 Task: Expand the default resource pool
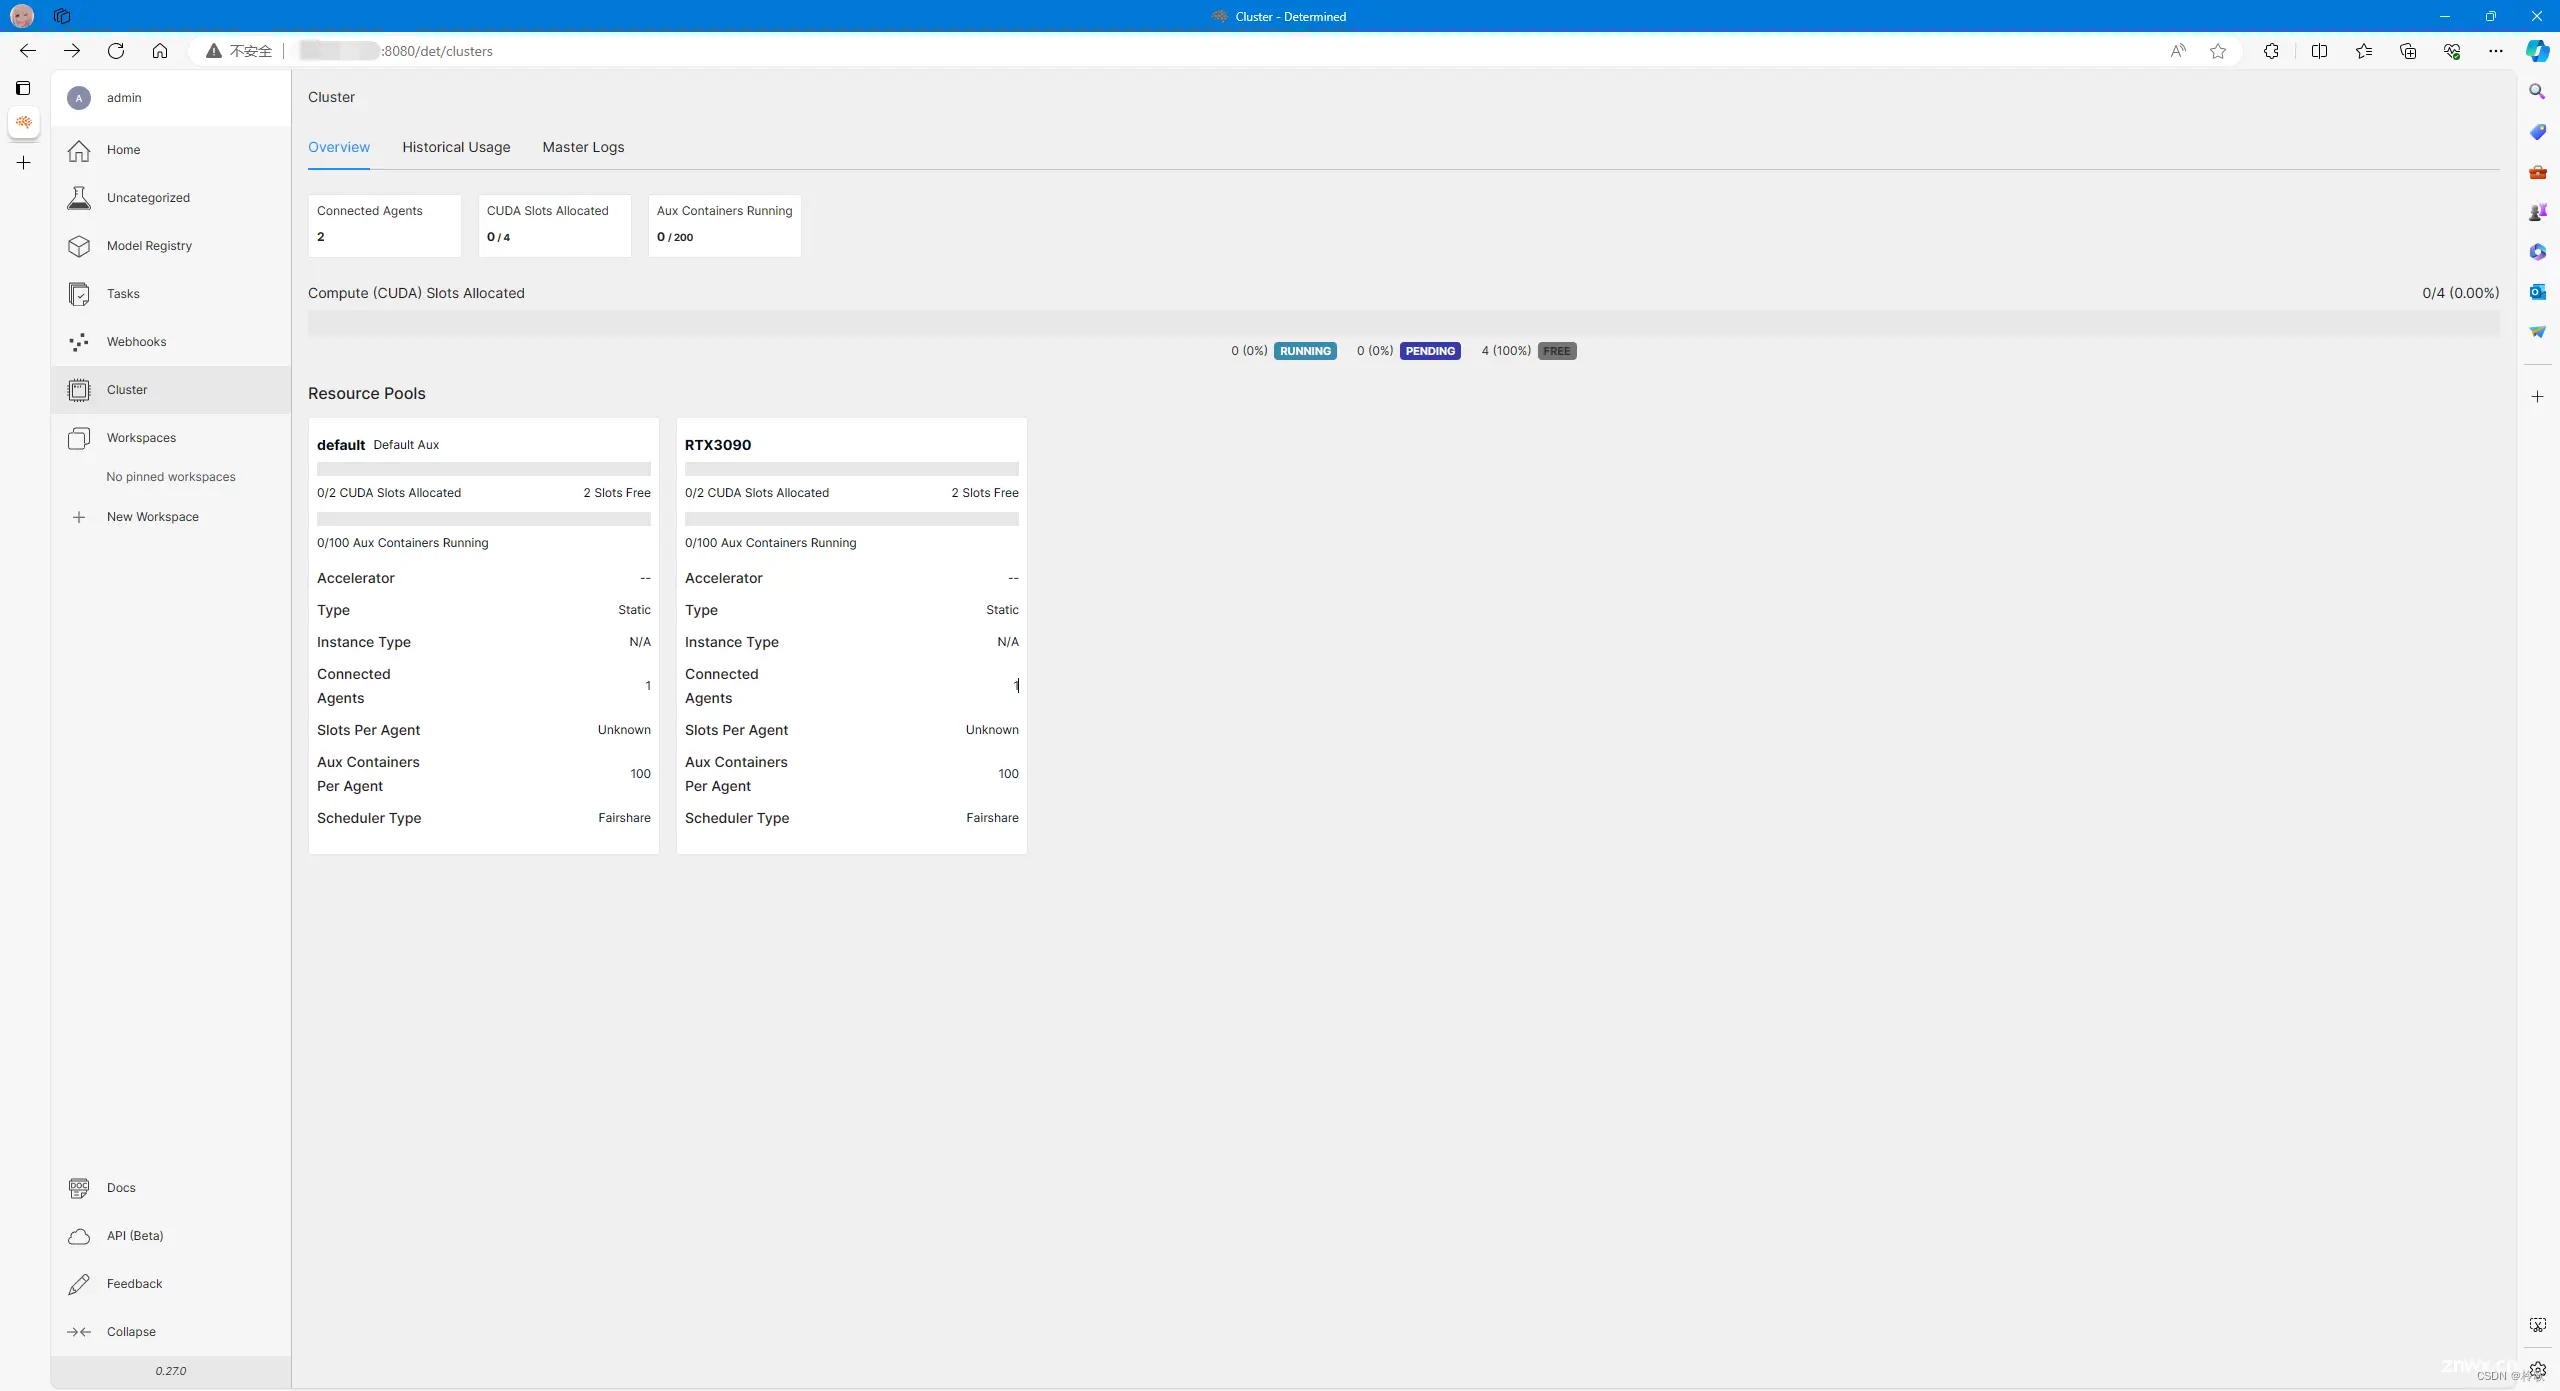point(341,444)
